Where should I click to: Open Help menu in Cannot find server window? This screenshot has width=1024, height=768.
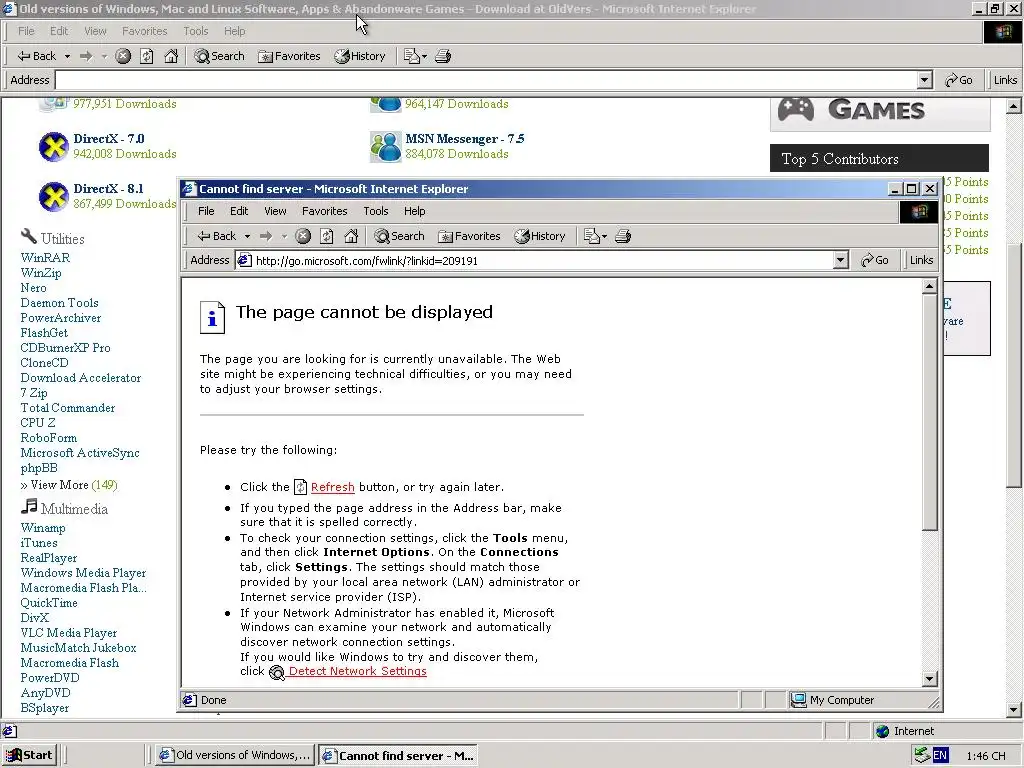click(x=415, y=211)
